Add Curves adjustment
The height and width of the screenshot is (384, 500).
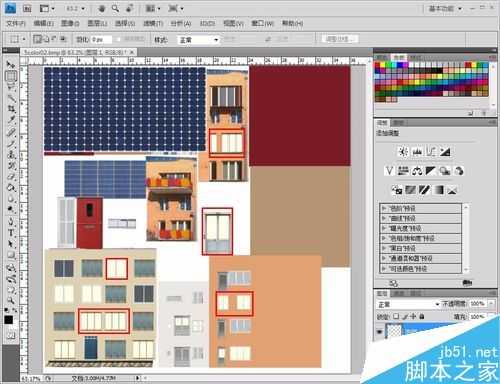pyautogui.click(x=431, y=152)
